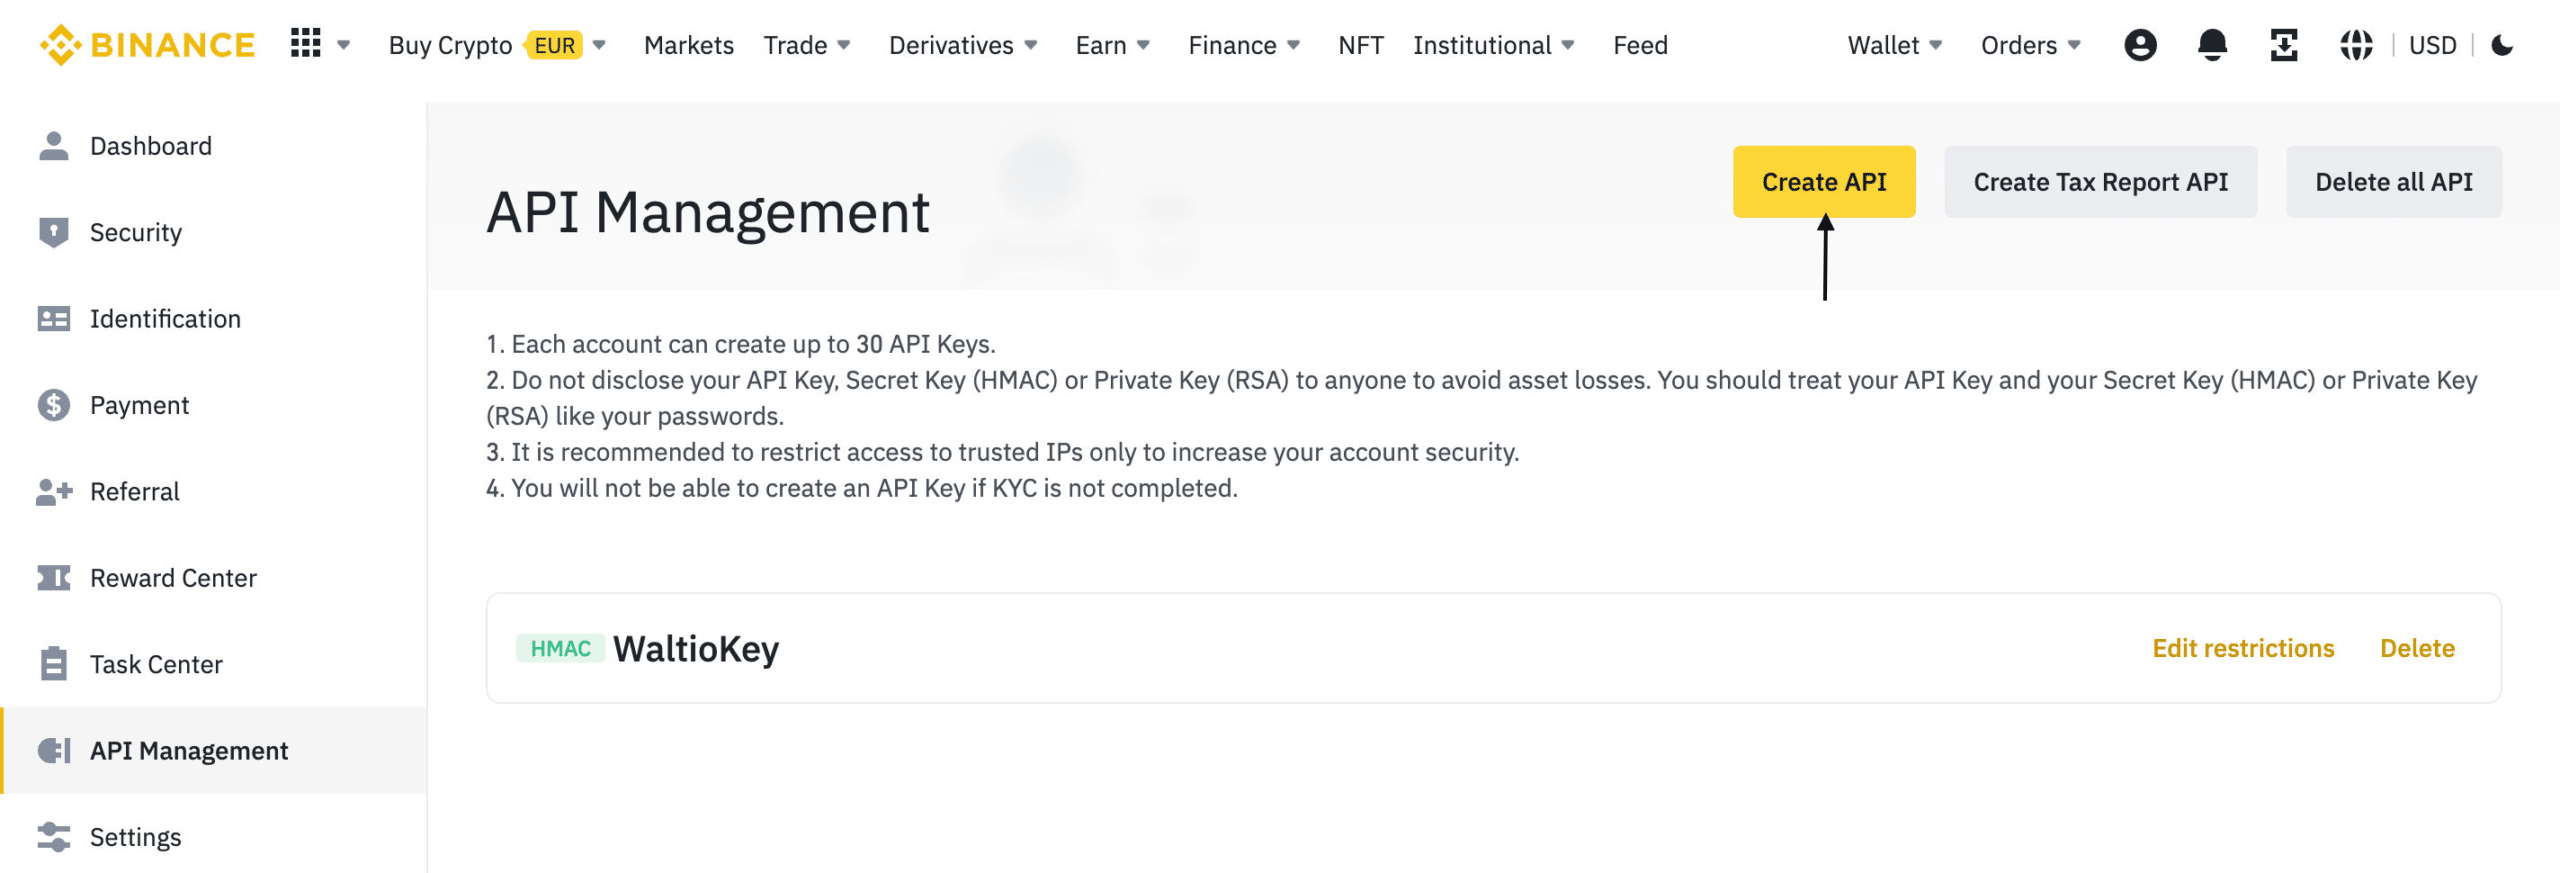Open the NFT menu item
2560x873 pixels.
point(1360,45)
